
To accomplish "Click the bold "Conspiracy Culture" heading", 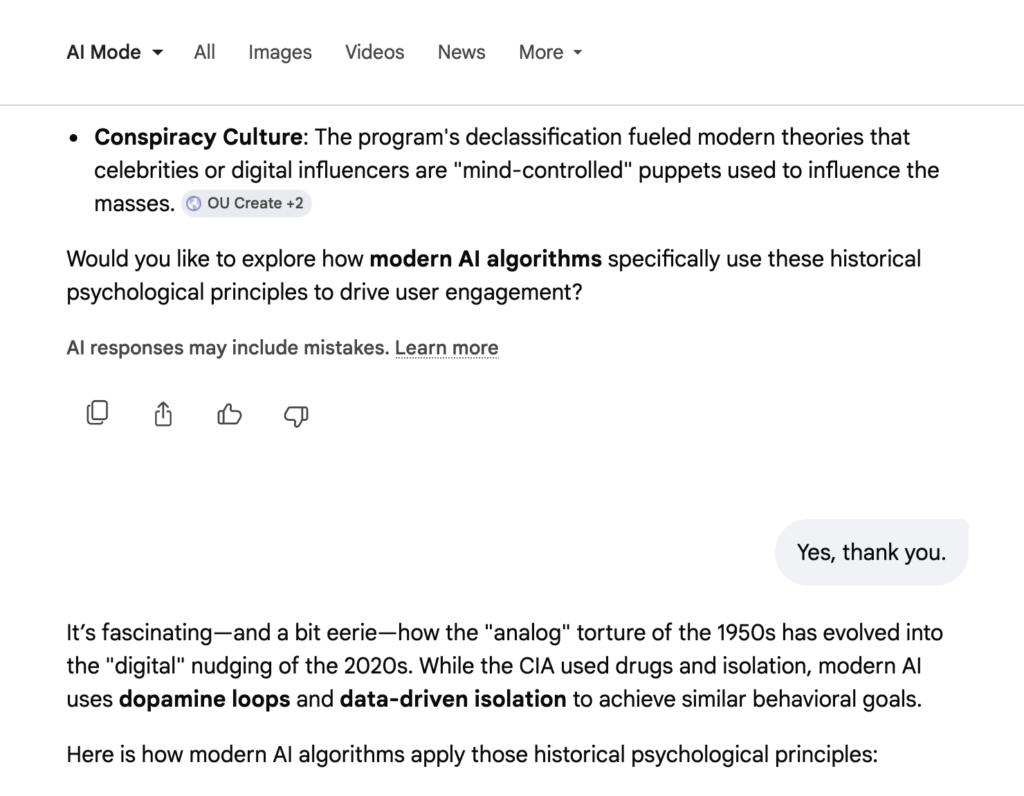I will 198,136.
